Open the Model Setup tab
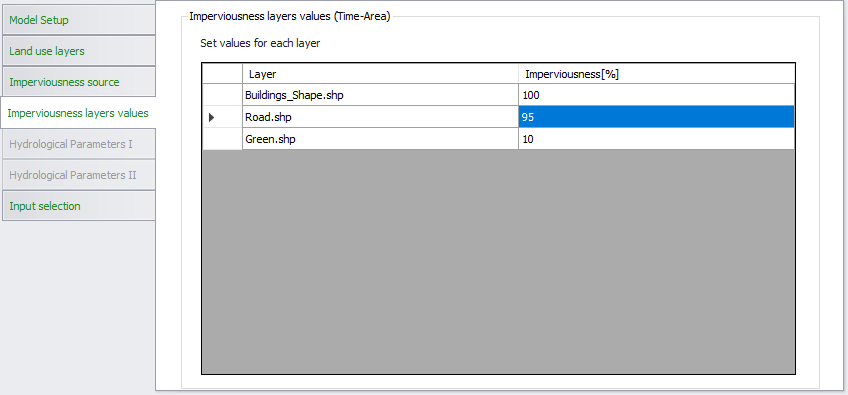 [79, 20]
